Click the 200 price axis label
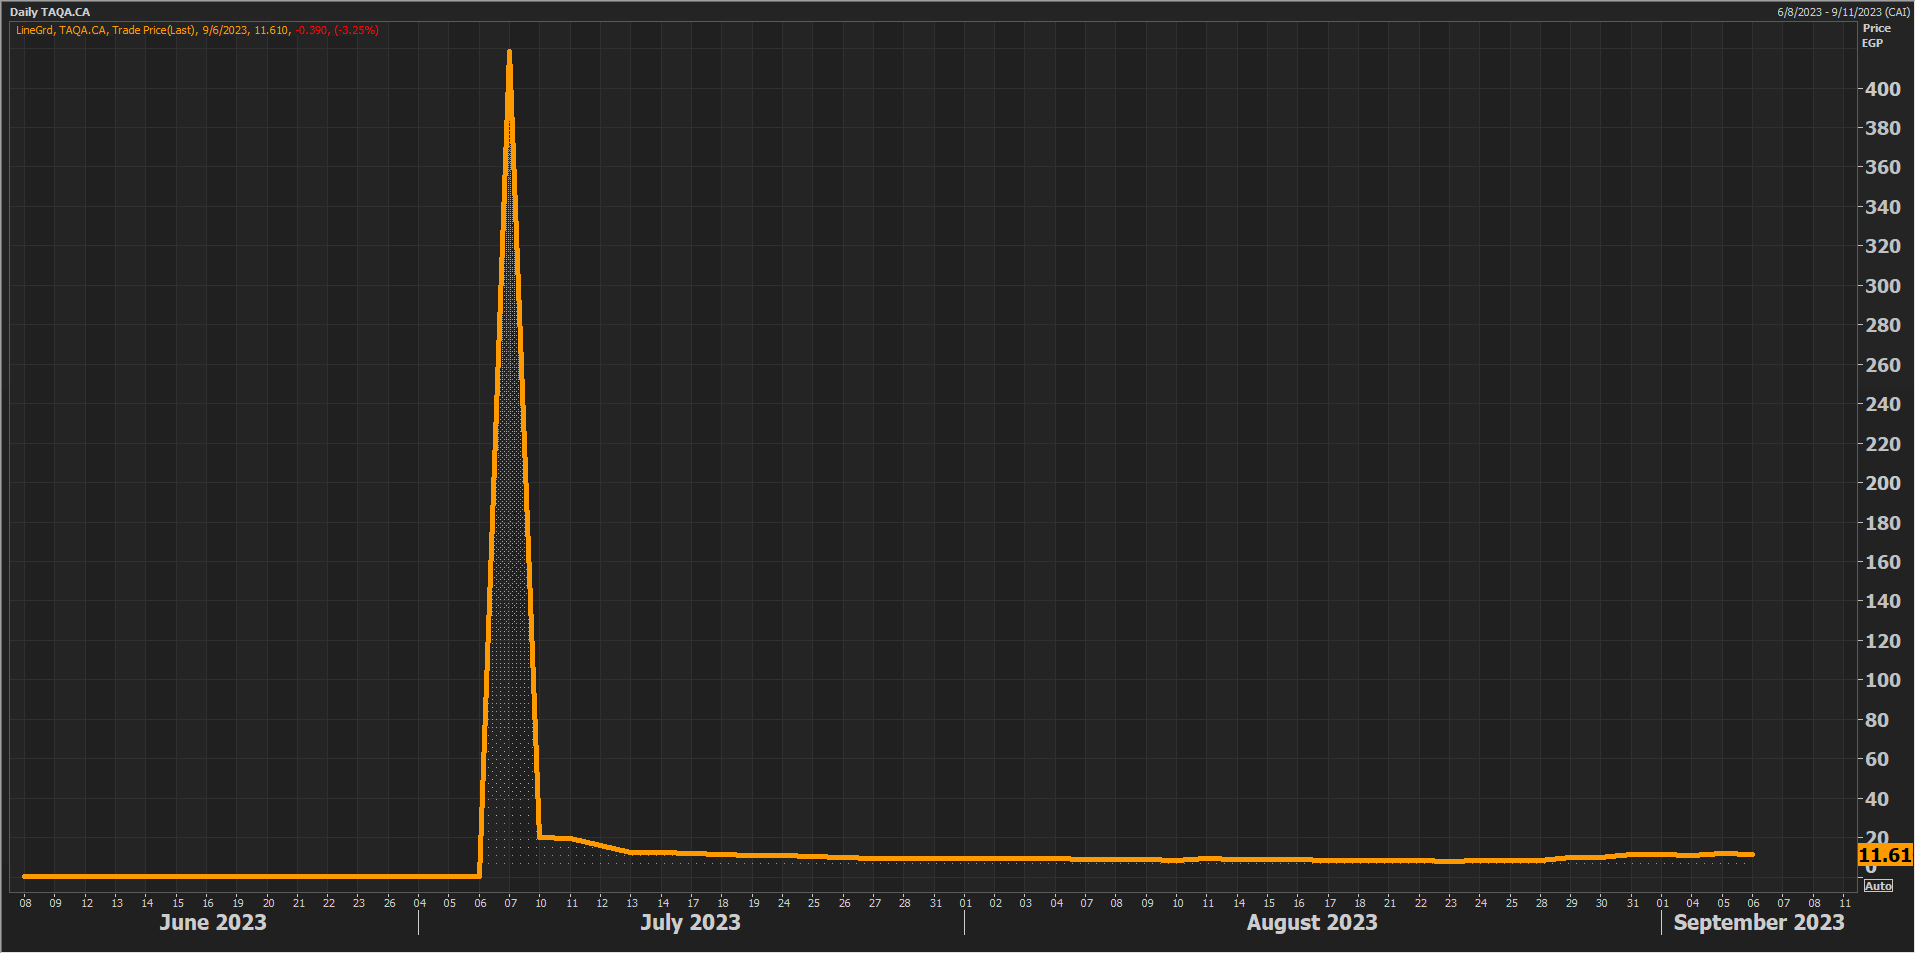1916x954 pixels. pyautogui.click(x=1882, y=483)
